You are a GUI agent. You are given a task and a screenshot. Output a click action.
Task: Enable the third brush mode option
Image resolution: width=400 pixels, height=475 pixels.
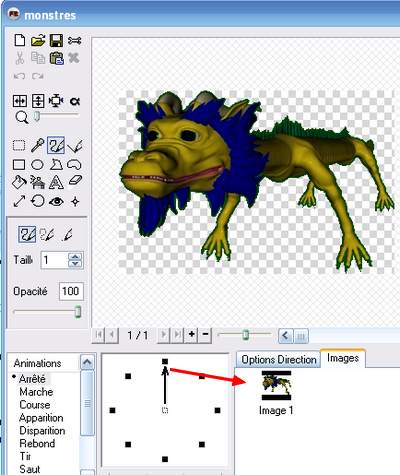tap(67, 235)
